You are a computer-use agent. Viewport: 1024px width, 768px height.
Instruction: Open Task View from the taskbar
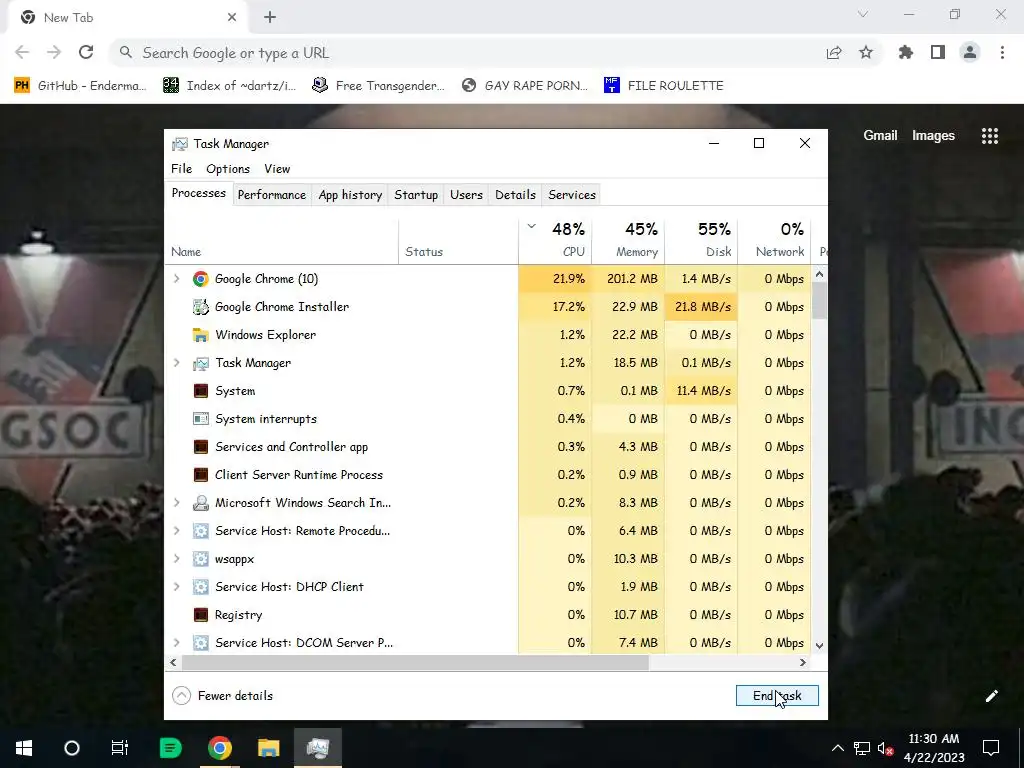pos(120,748)
